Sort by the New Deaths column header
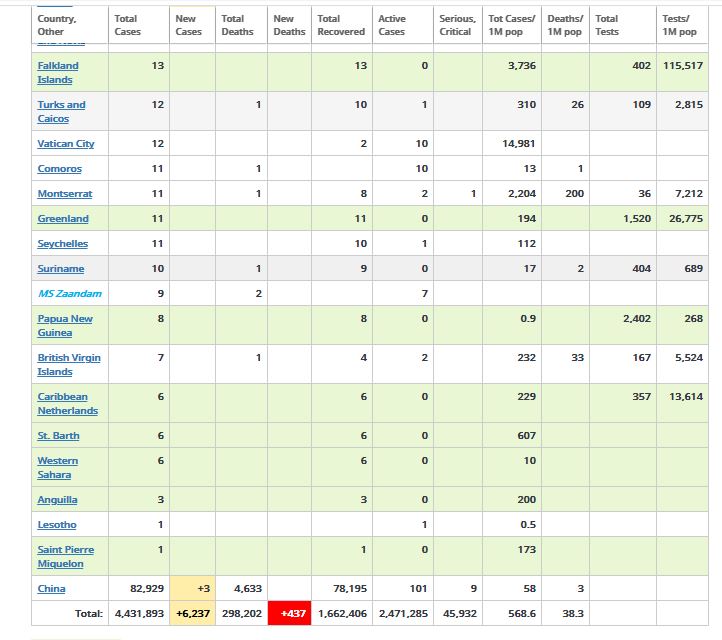Screen dimensions: 722x640 click(289, 25)
